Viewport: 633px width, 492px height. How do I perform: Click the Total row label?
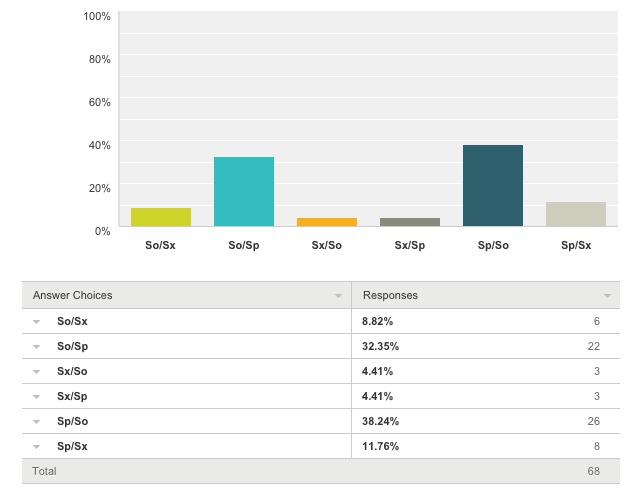(45, 471)
